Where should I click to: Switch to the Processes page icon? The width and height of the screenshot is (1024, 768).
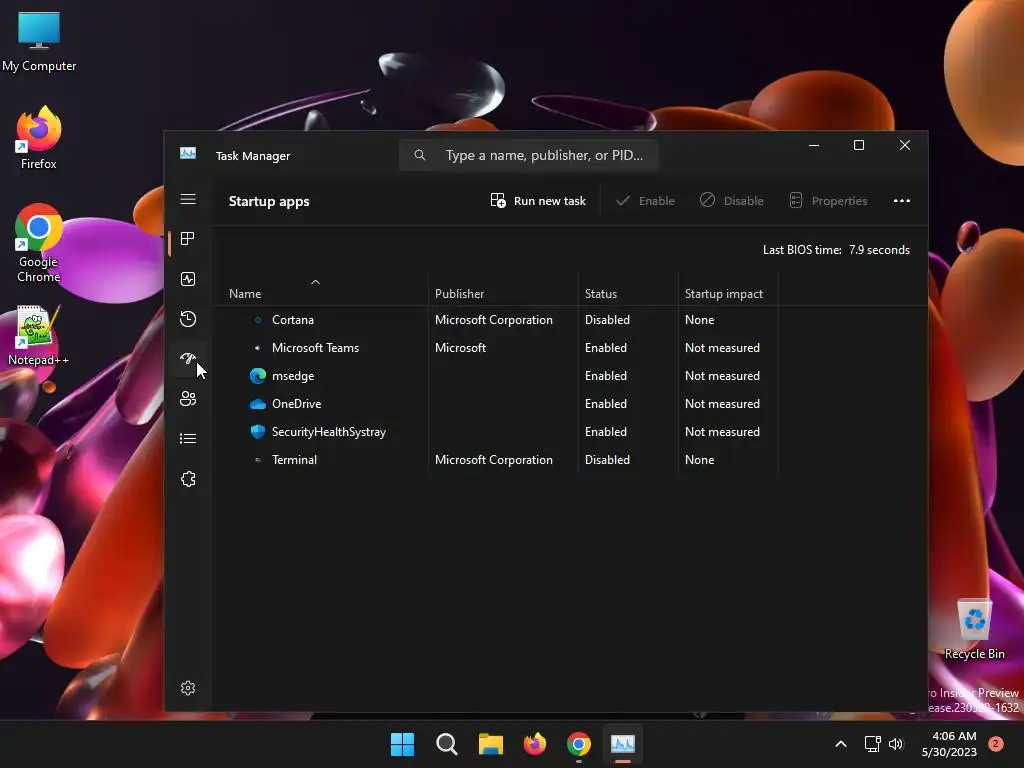point(188,239)
